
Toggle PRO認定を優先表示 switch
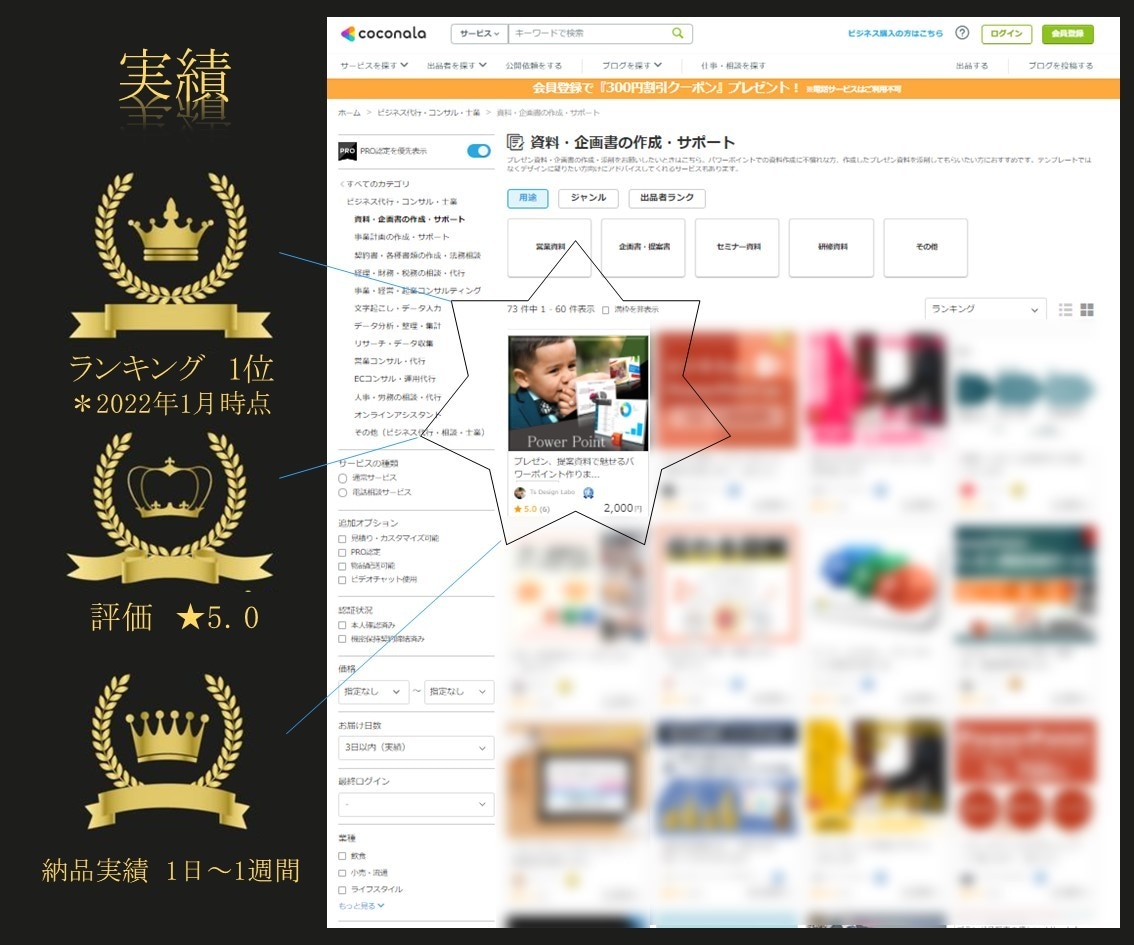(479, 150)
